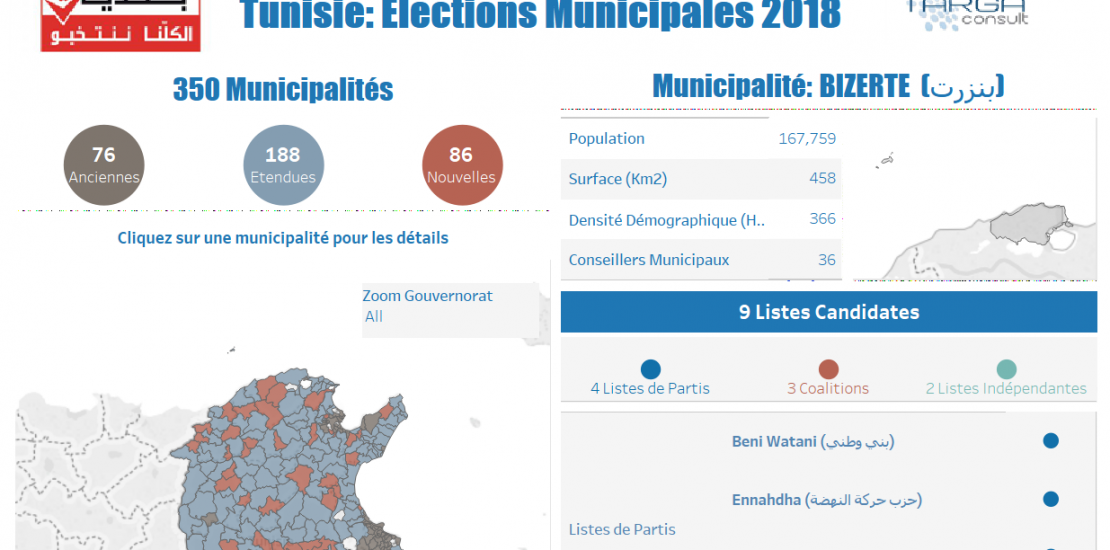
Task: Click the blue dot beside Ennahdha
Action: [x=1050, y=499]
